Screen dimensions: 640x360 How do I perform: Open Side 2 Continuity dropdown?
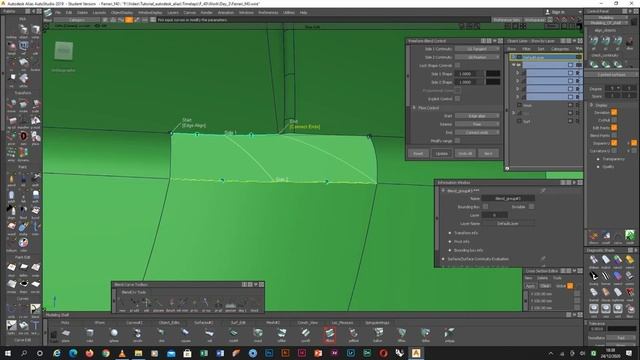coord(477,57)
